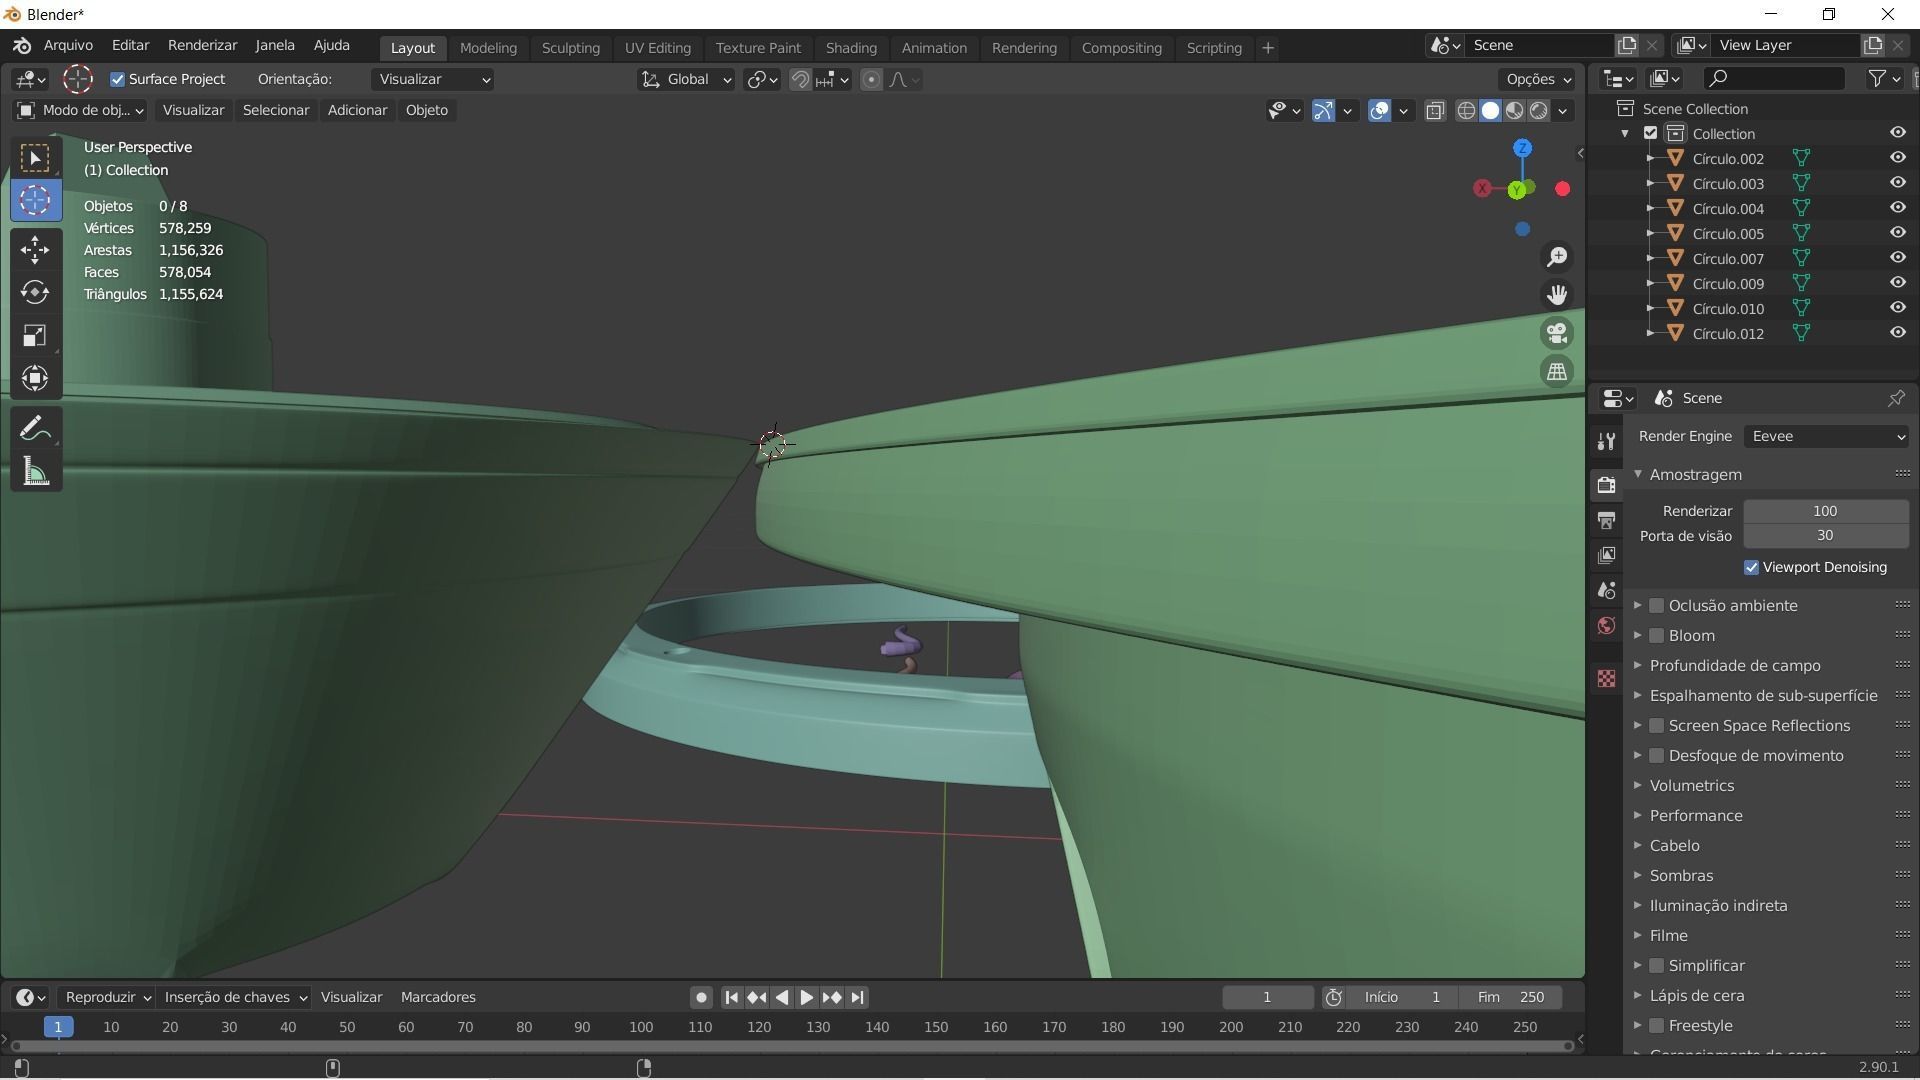Select the Measure tool
The width and height of the screenshot is (1920, 1080).
[x=35, y=472]
